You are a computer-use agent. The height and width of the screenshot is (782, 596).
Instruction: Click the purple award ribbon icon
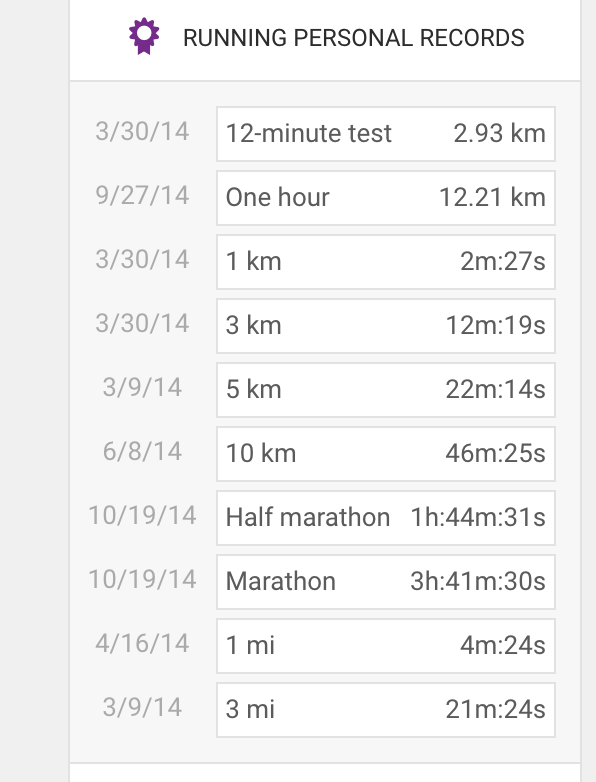coord(144,36)
